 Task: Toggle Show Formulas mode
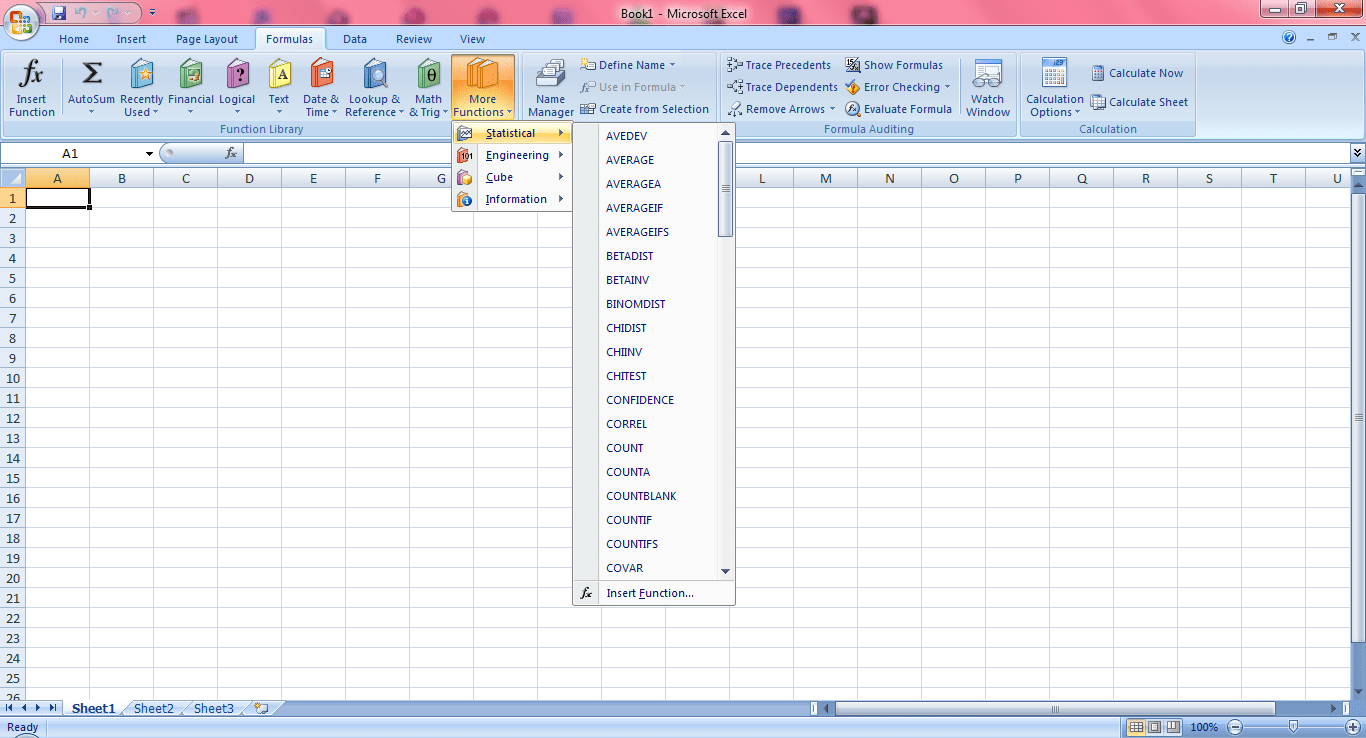[x=893, y=65]
